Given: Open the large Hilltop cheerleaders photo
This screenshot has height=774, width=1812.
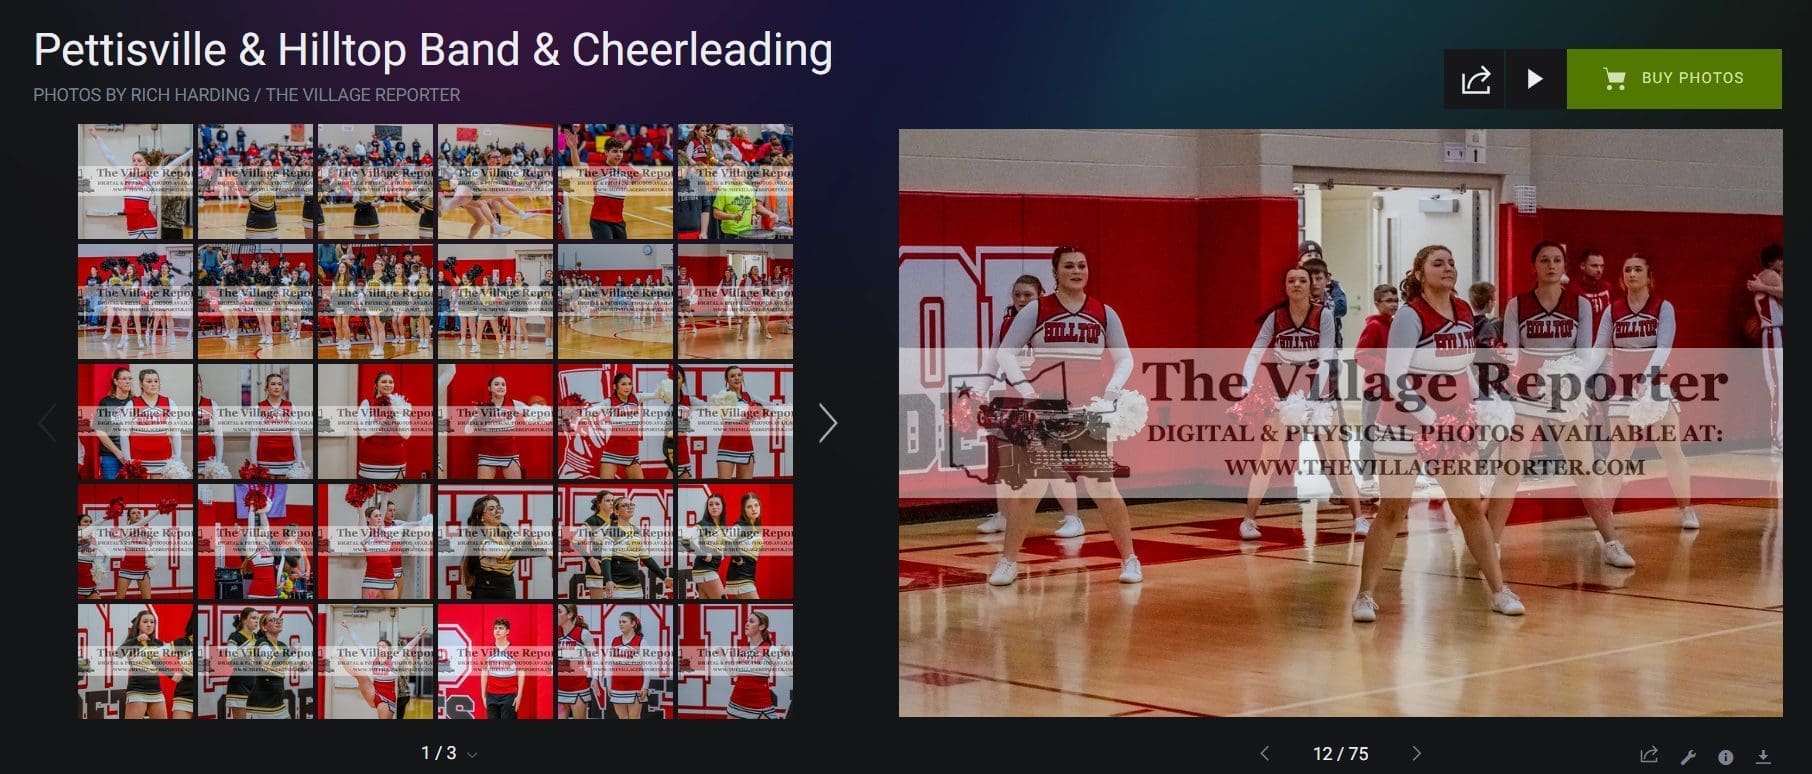Looking at the screenshot, I should [x=1340, y=422].
